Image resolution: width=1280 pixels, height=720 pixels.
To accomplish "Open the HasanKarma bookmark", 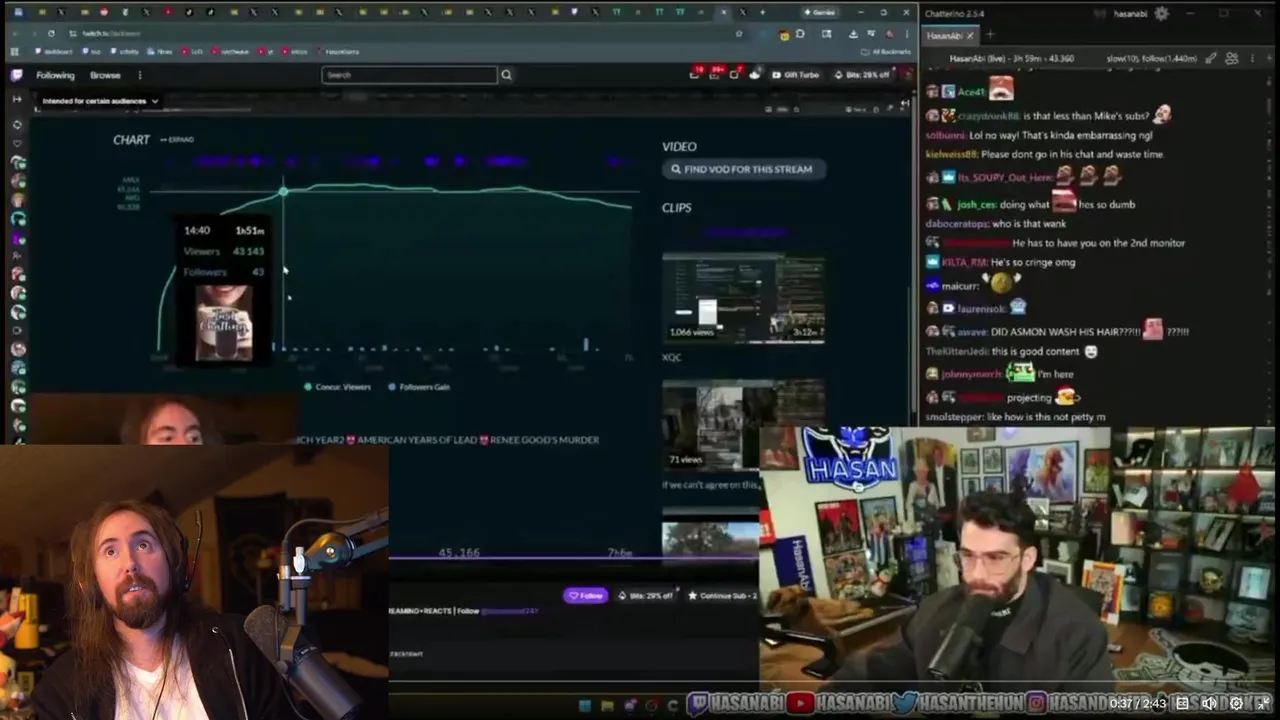I will pos(338,52).
